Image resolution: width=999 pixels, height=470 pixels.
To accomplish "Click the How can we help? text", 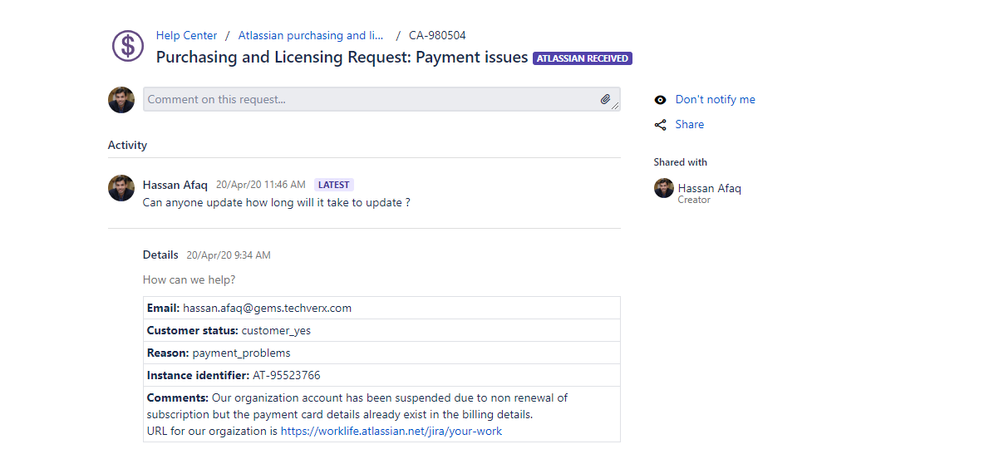I will (189, 280).
